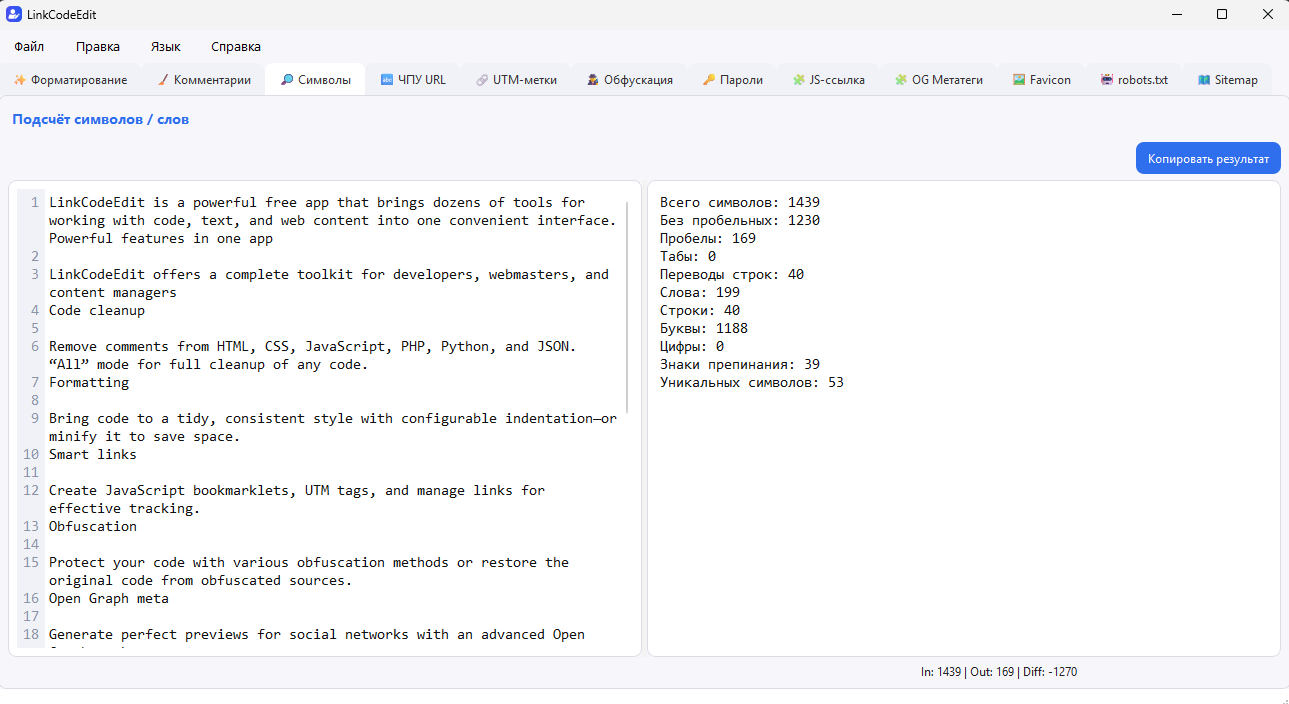Image resolution: width=1289 pixels, height=704 pixels.
Task: Click the chain icon on UTM-метки tab
Action: [x=482, y=80]
